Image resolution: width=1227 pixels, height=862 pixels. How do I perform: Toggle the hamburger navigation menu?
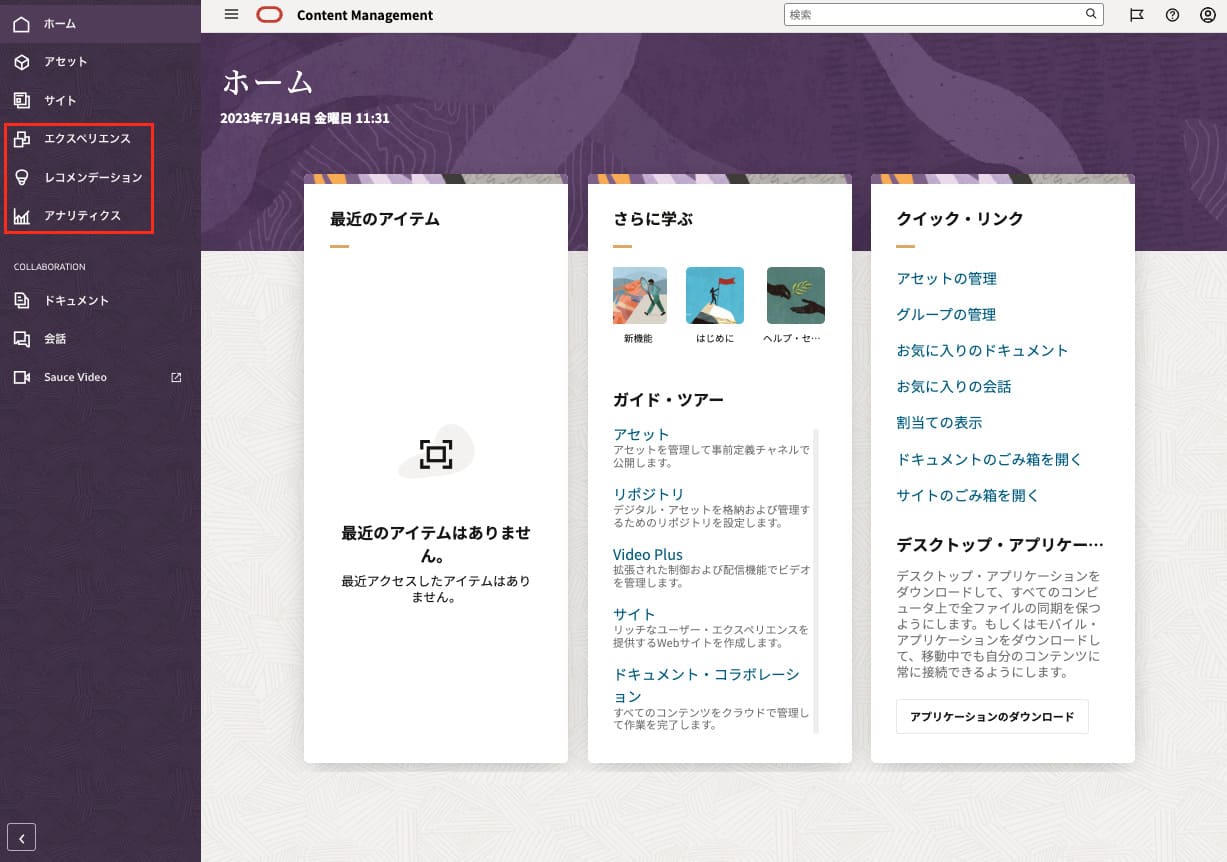pos(231,15)
